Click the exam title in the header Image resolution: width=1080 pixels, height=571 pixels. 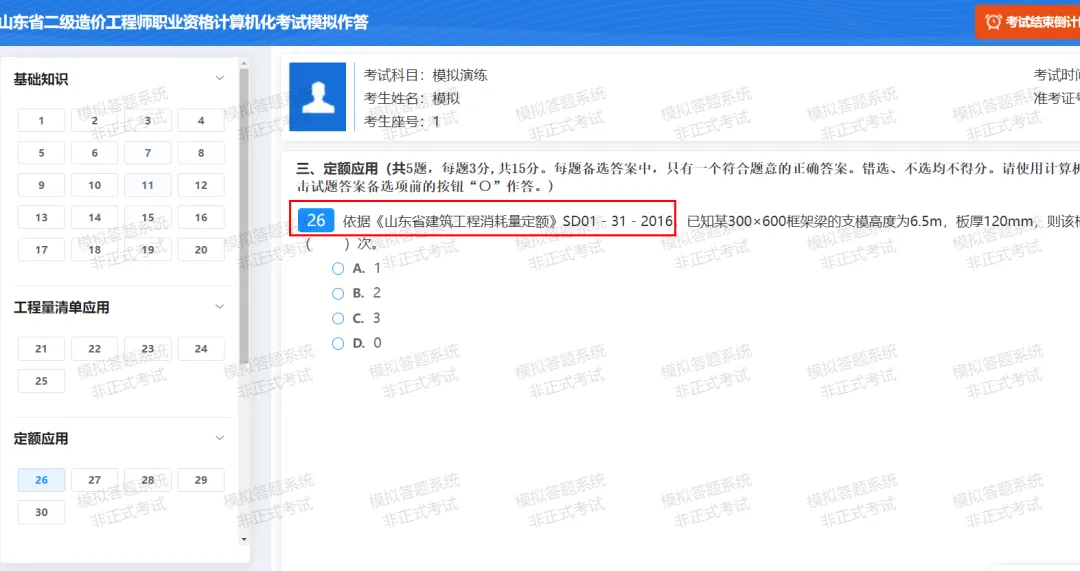tap(184, 22)
